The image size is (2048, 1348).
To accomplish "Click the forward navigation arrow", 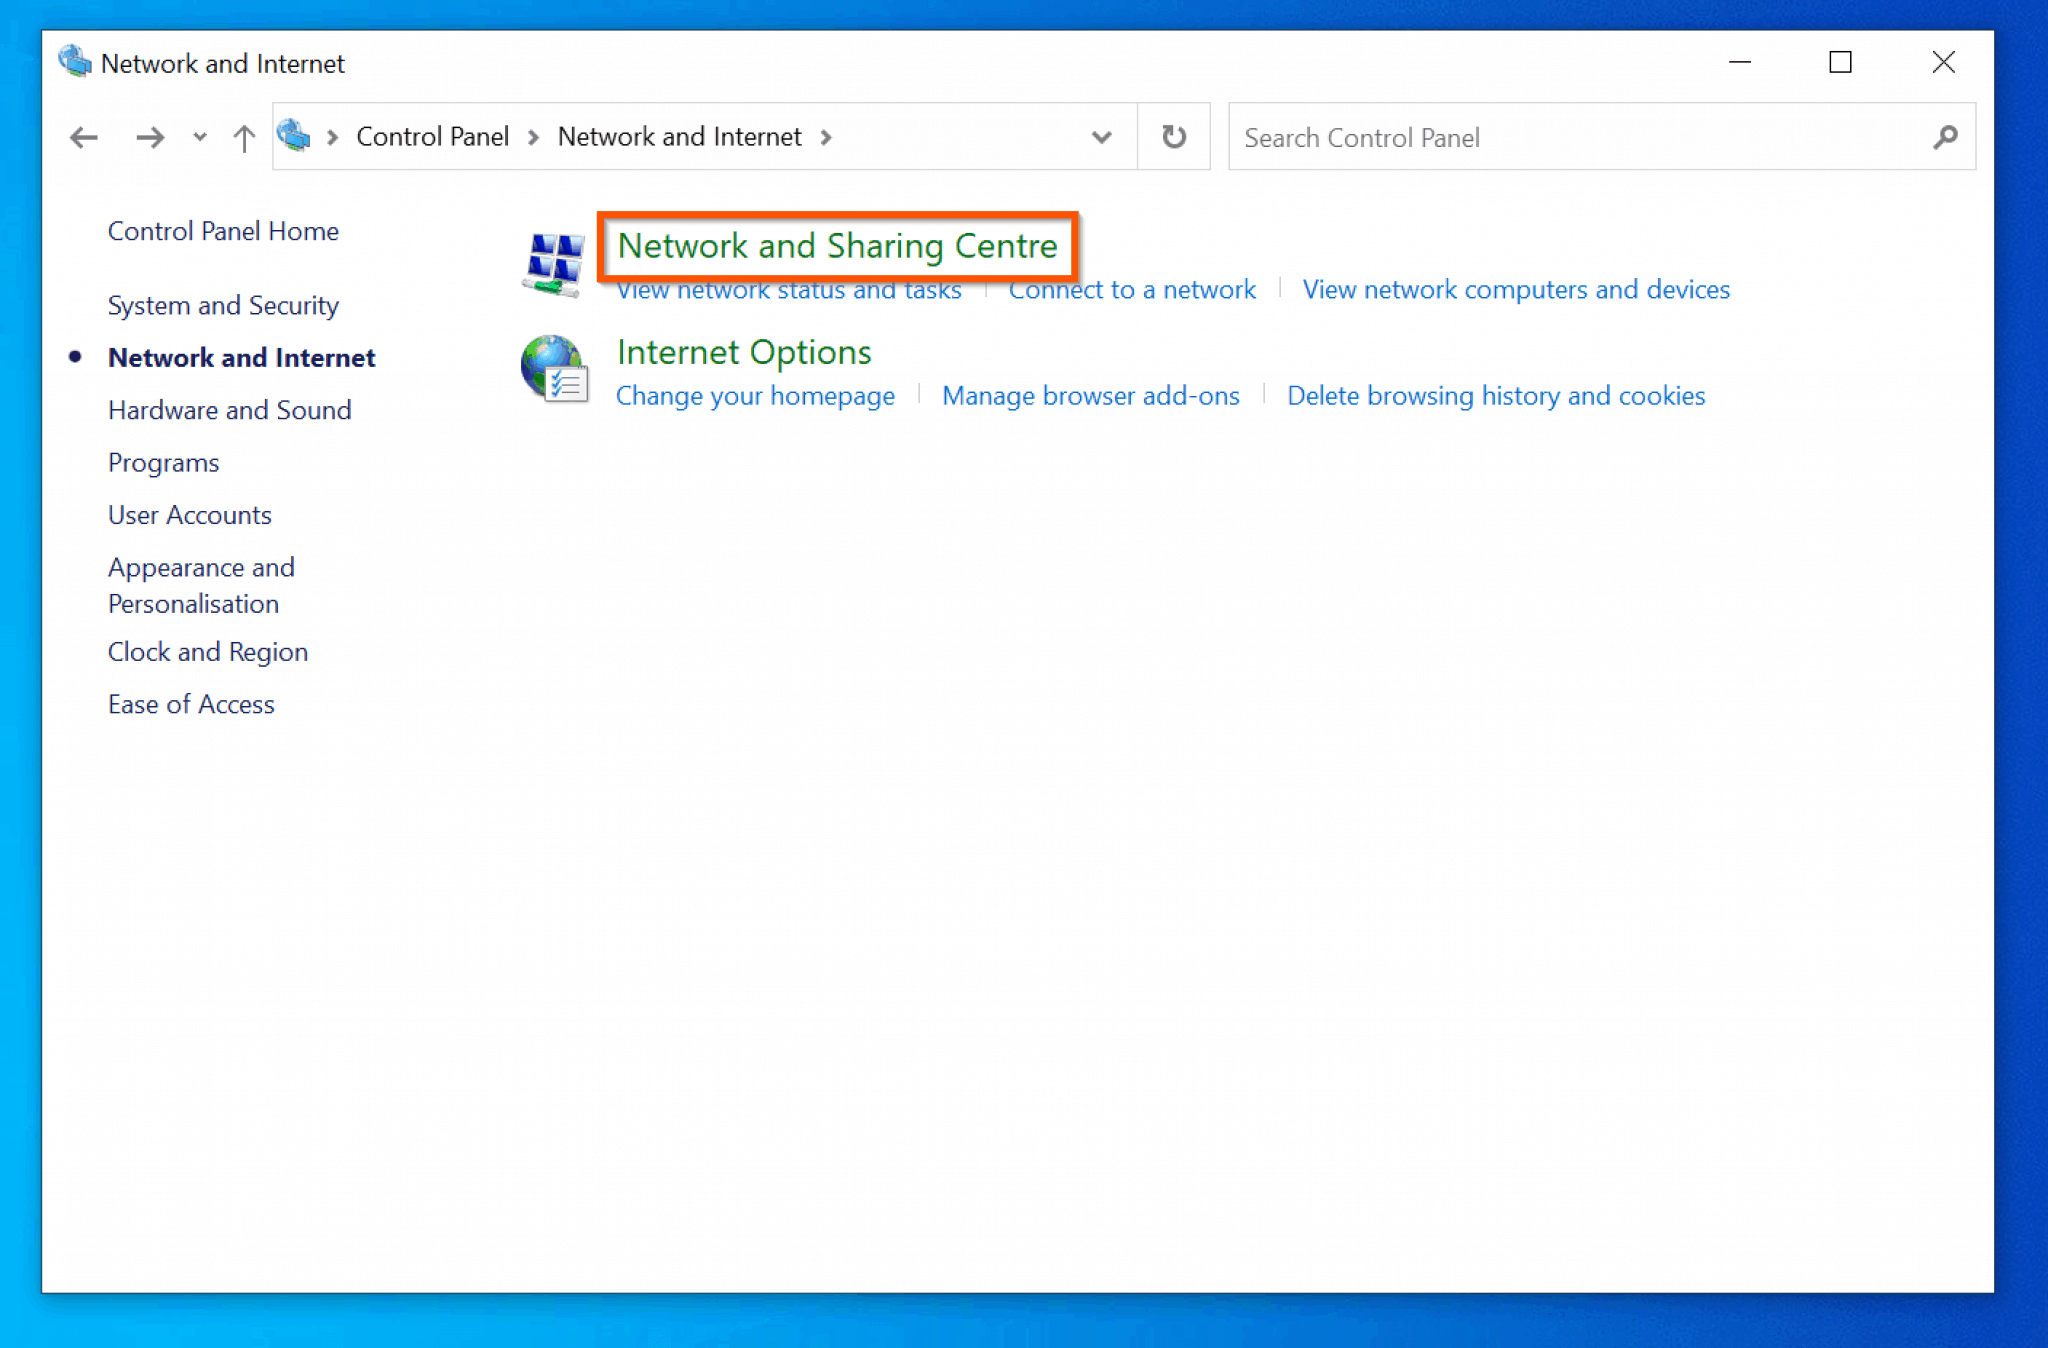I will coord(150,137).
